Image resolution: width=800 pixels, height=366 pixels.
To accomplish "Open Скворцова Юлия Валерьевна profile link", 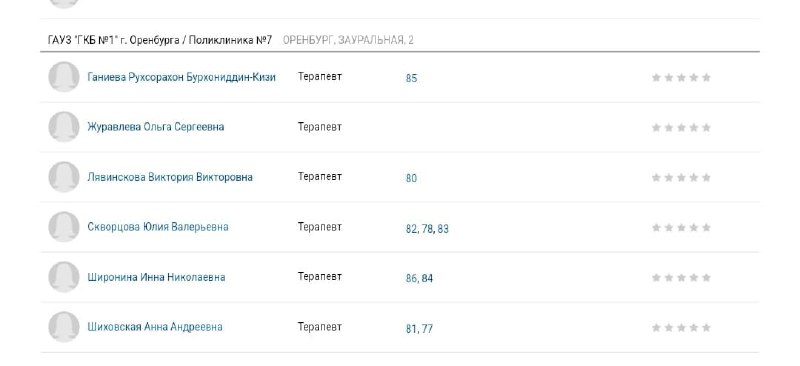I will point(158,227).
